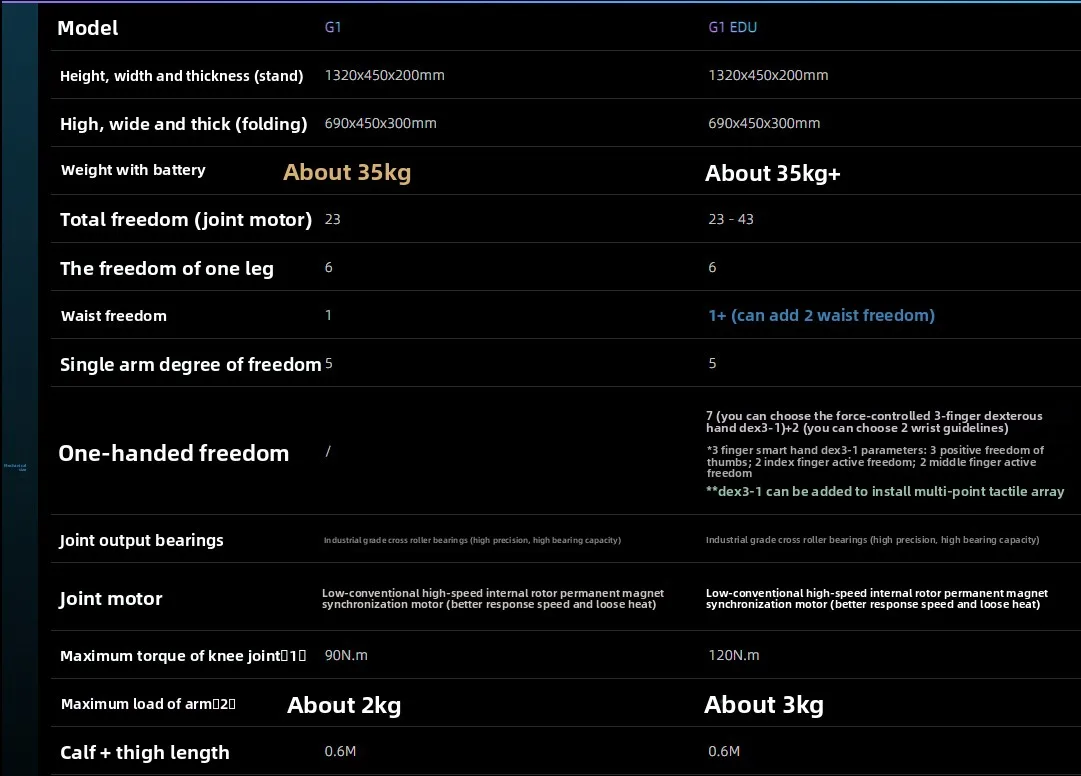This screenshot has width=1081, height=776.
Task: Click '1+ (can add 2 waist freedom)' text
Action: tap(821, 316)
